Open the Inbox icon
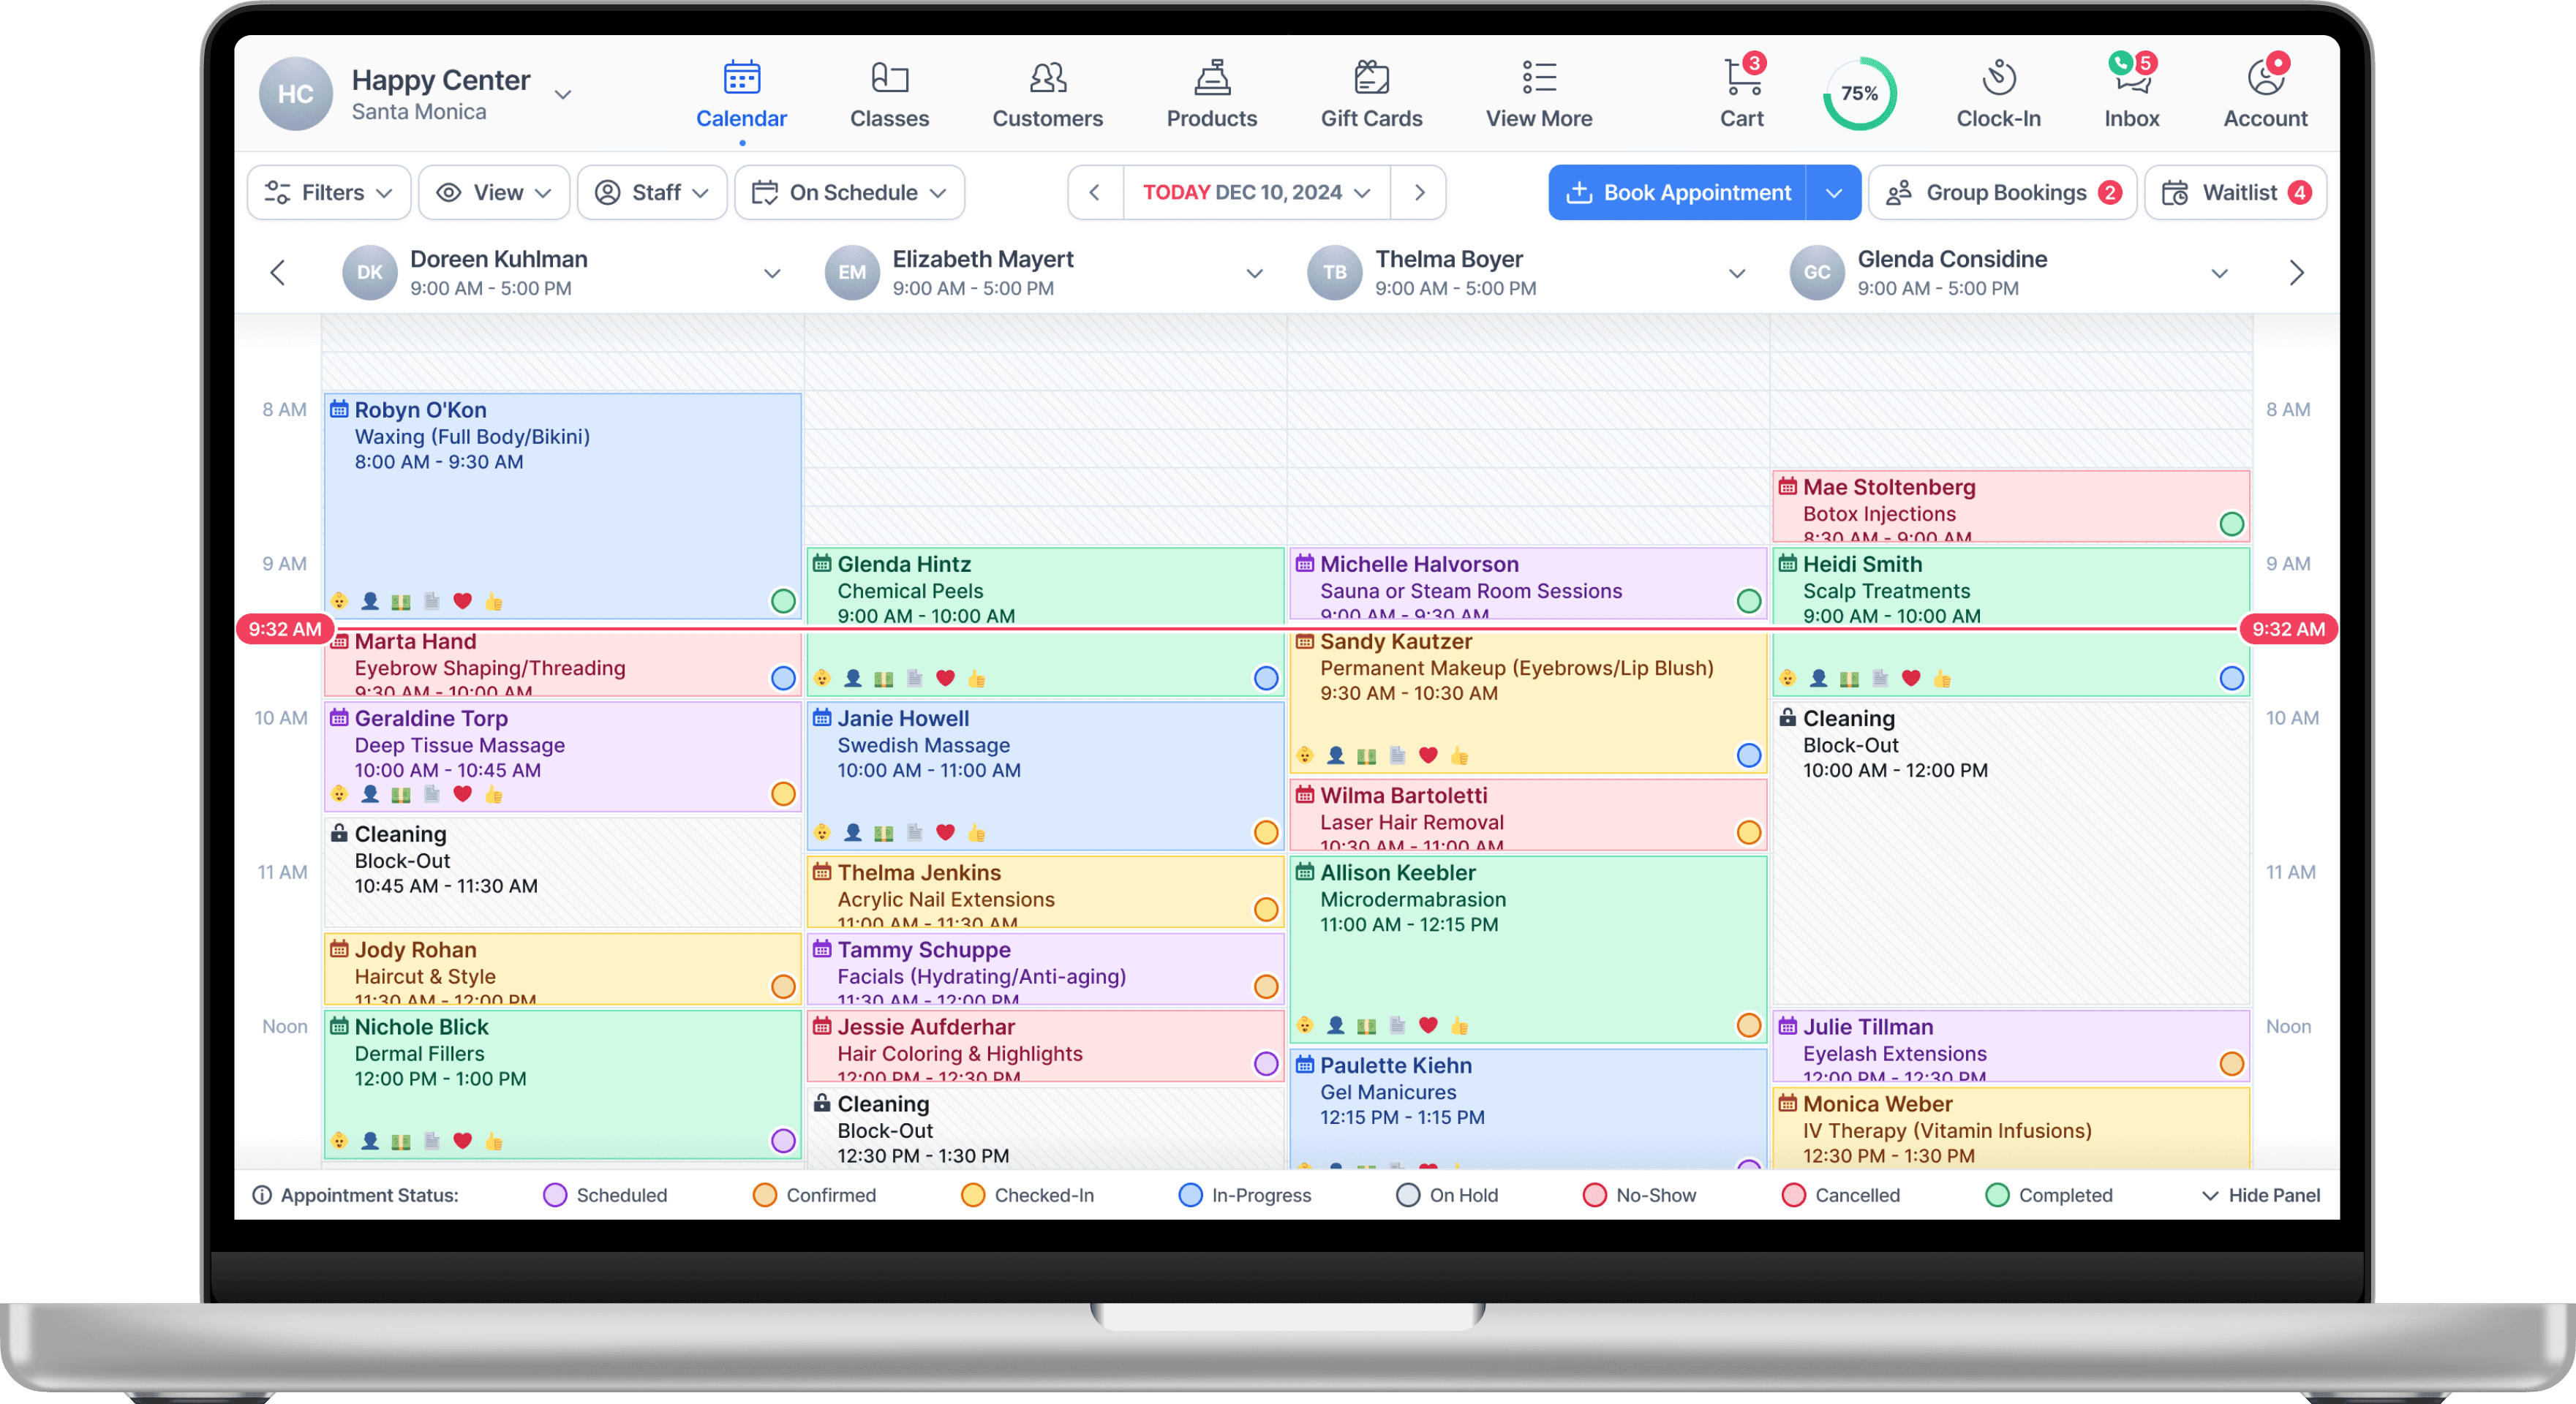 point(2131,78)
